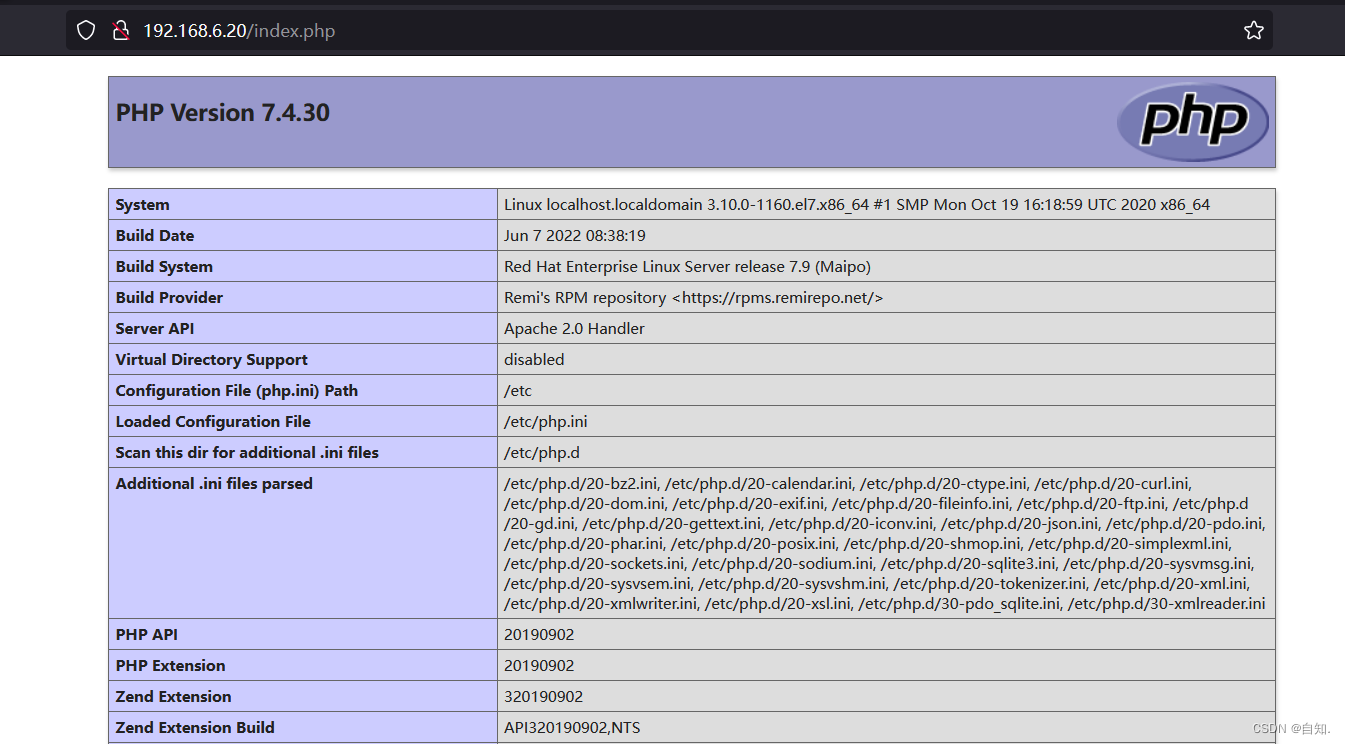Open the PHP Version 7.4.30 heading

[x=222, y=112]
